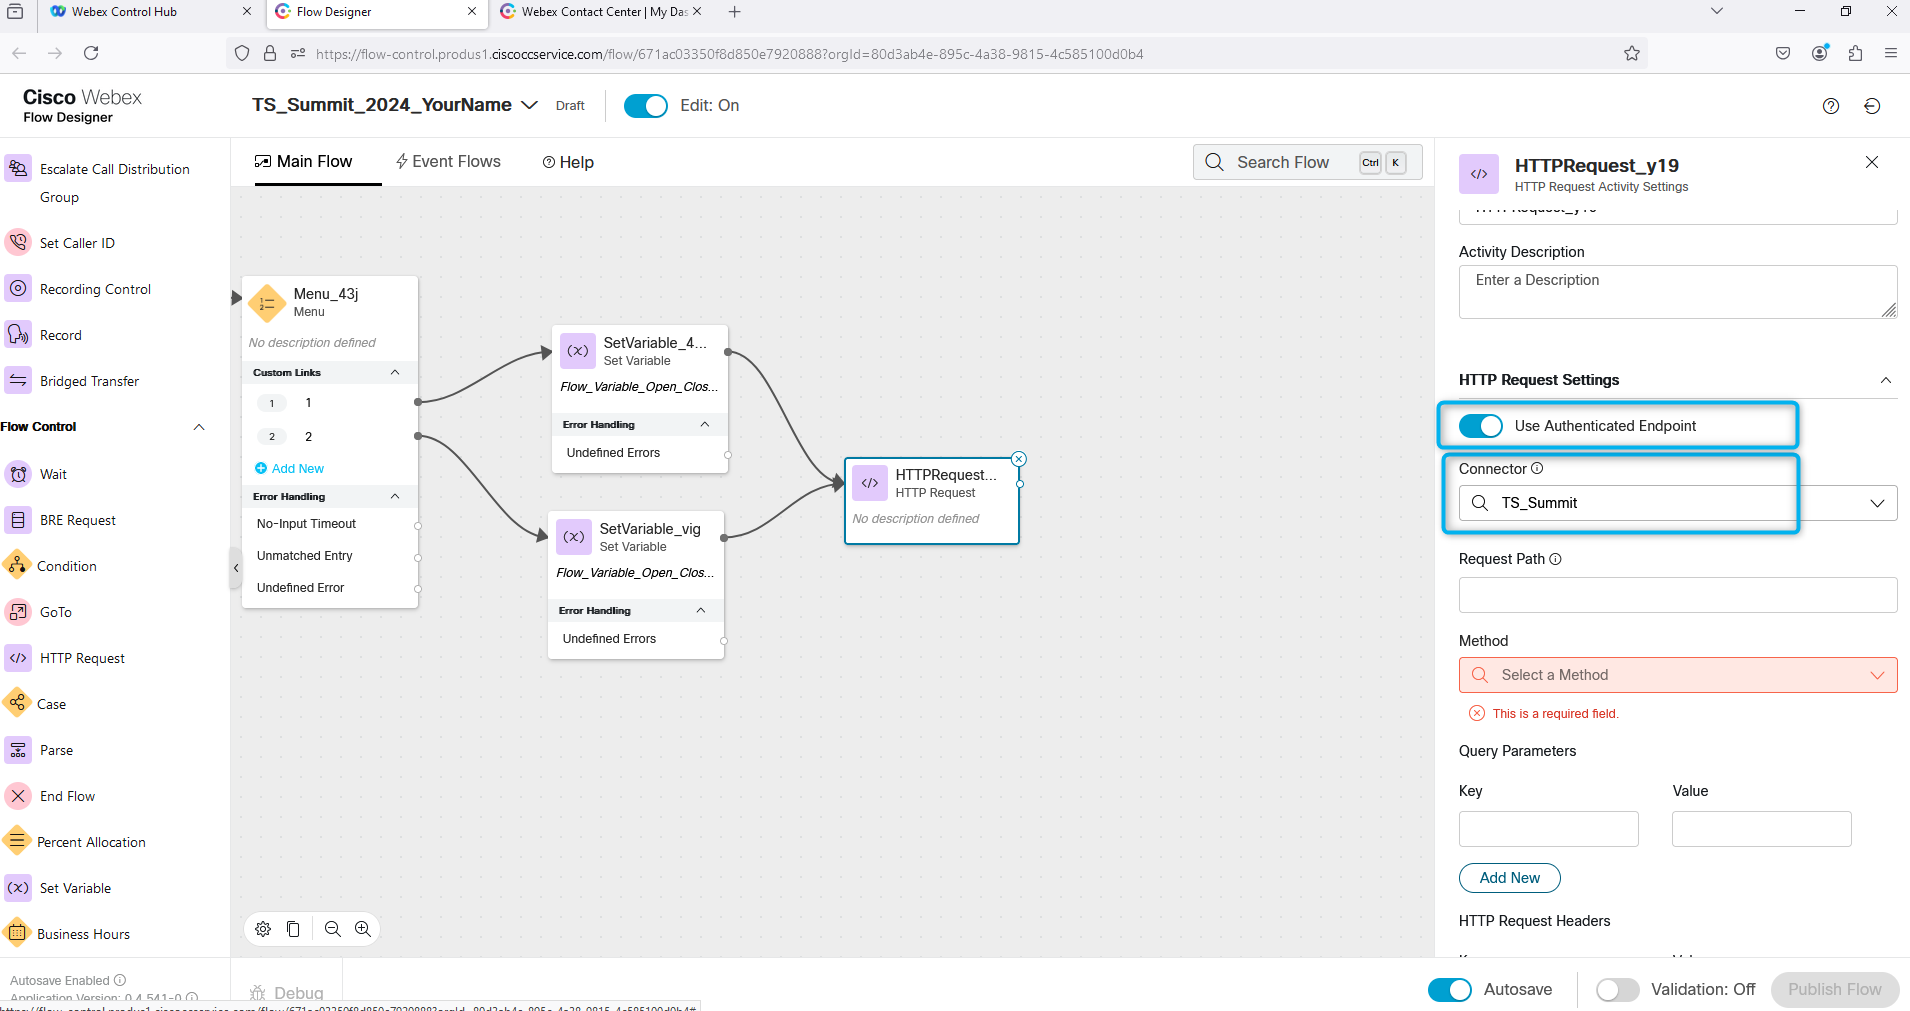
Task: Select the Percent Allocation activity icon
Action: click(x=17, y=841)
